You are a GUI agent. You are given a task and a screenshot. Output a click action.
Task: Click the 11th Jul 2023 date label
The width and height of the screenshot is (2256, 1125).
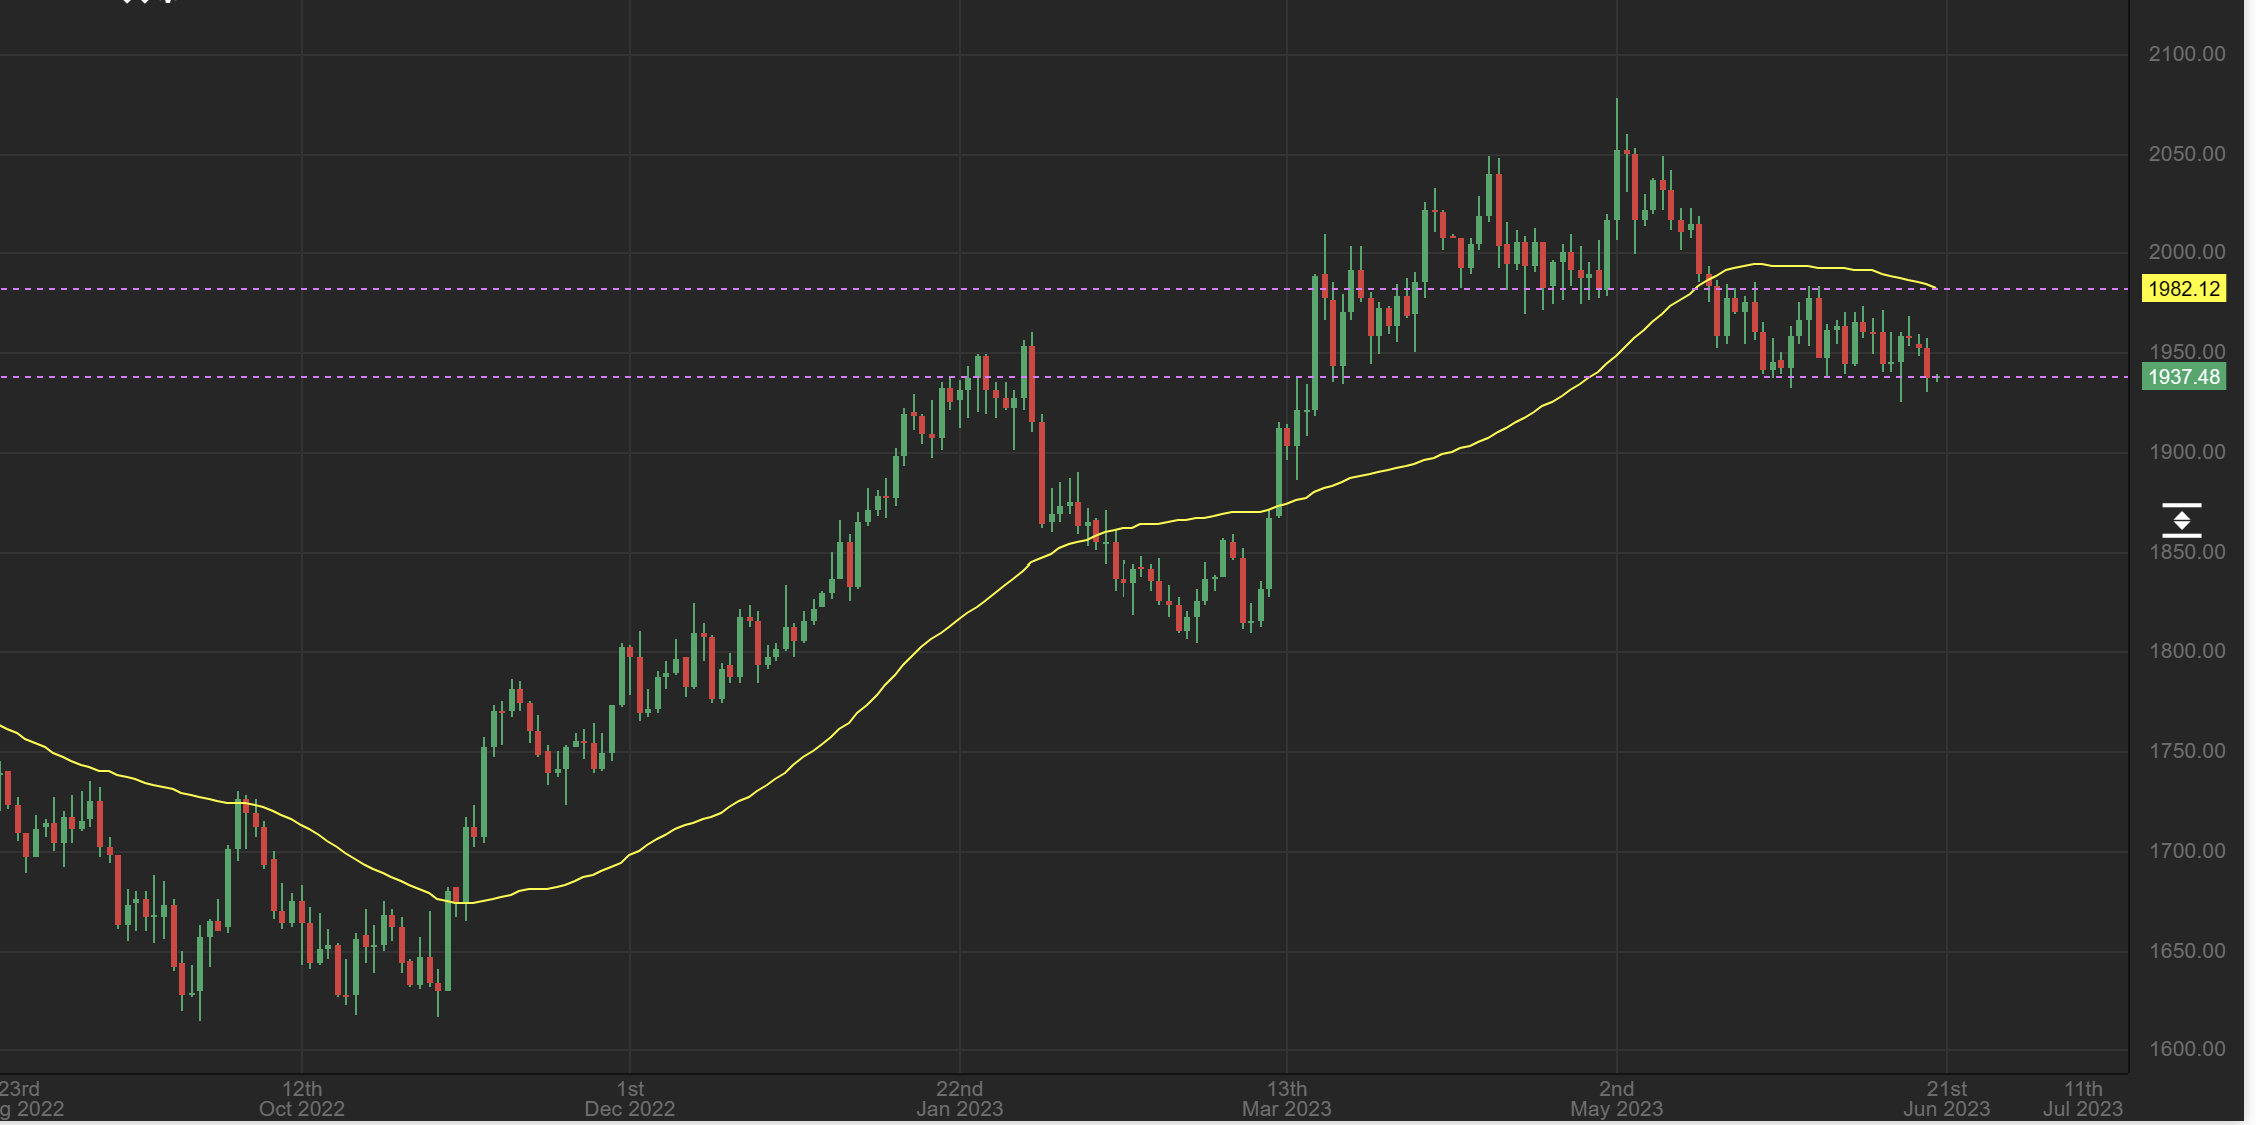coord(2083,1098)
